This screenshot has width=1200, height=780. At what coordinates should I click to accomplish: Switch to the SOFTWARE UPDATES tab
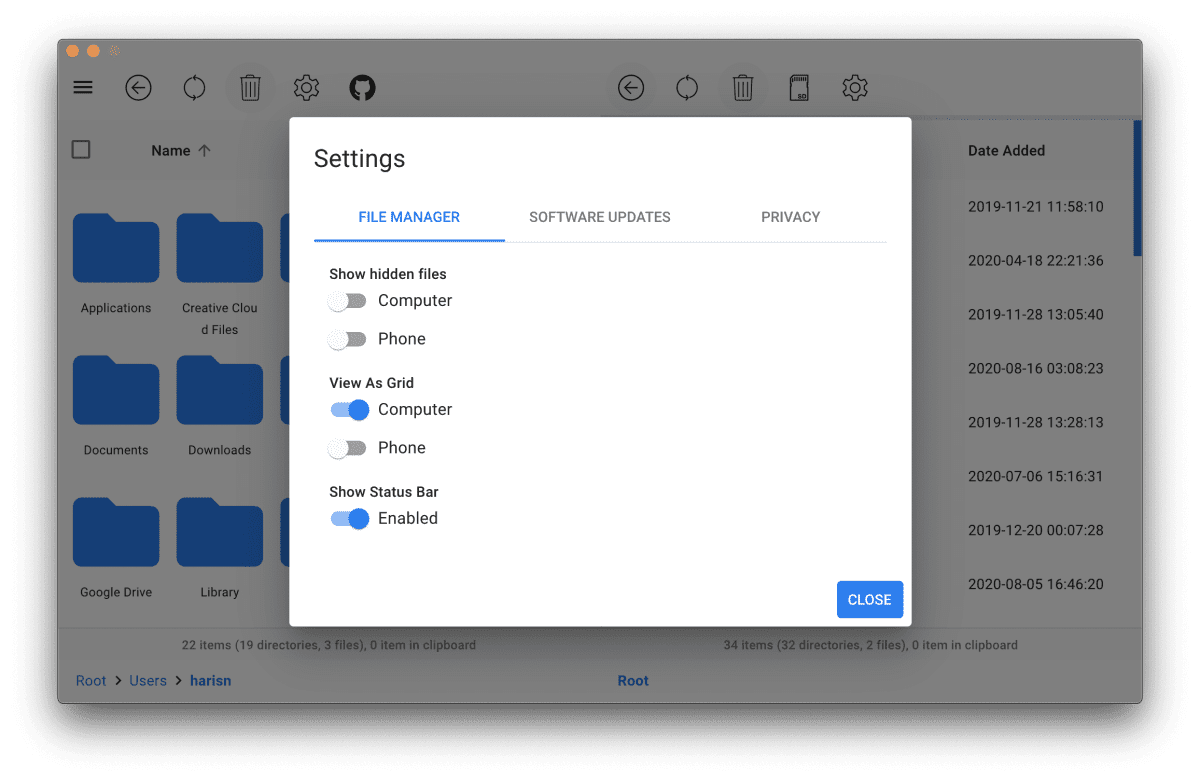(x=599, y=217)
